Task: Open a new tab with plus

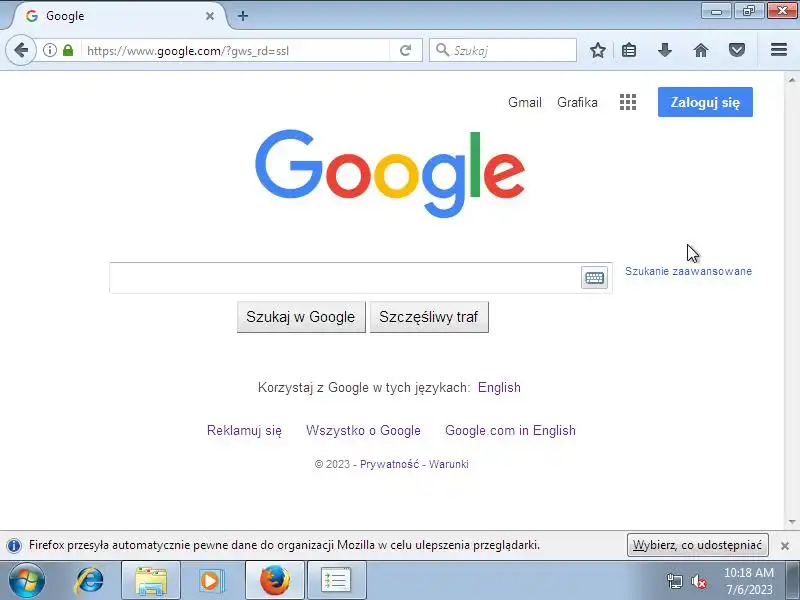Action: [x=243, y=16]
